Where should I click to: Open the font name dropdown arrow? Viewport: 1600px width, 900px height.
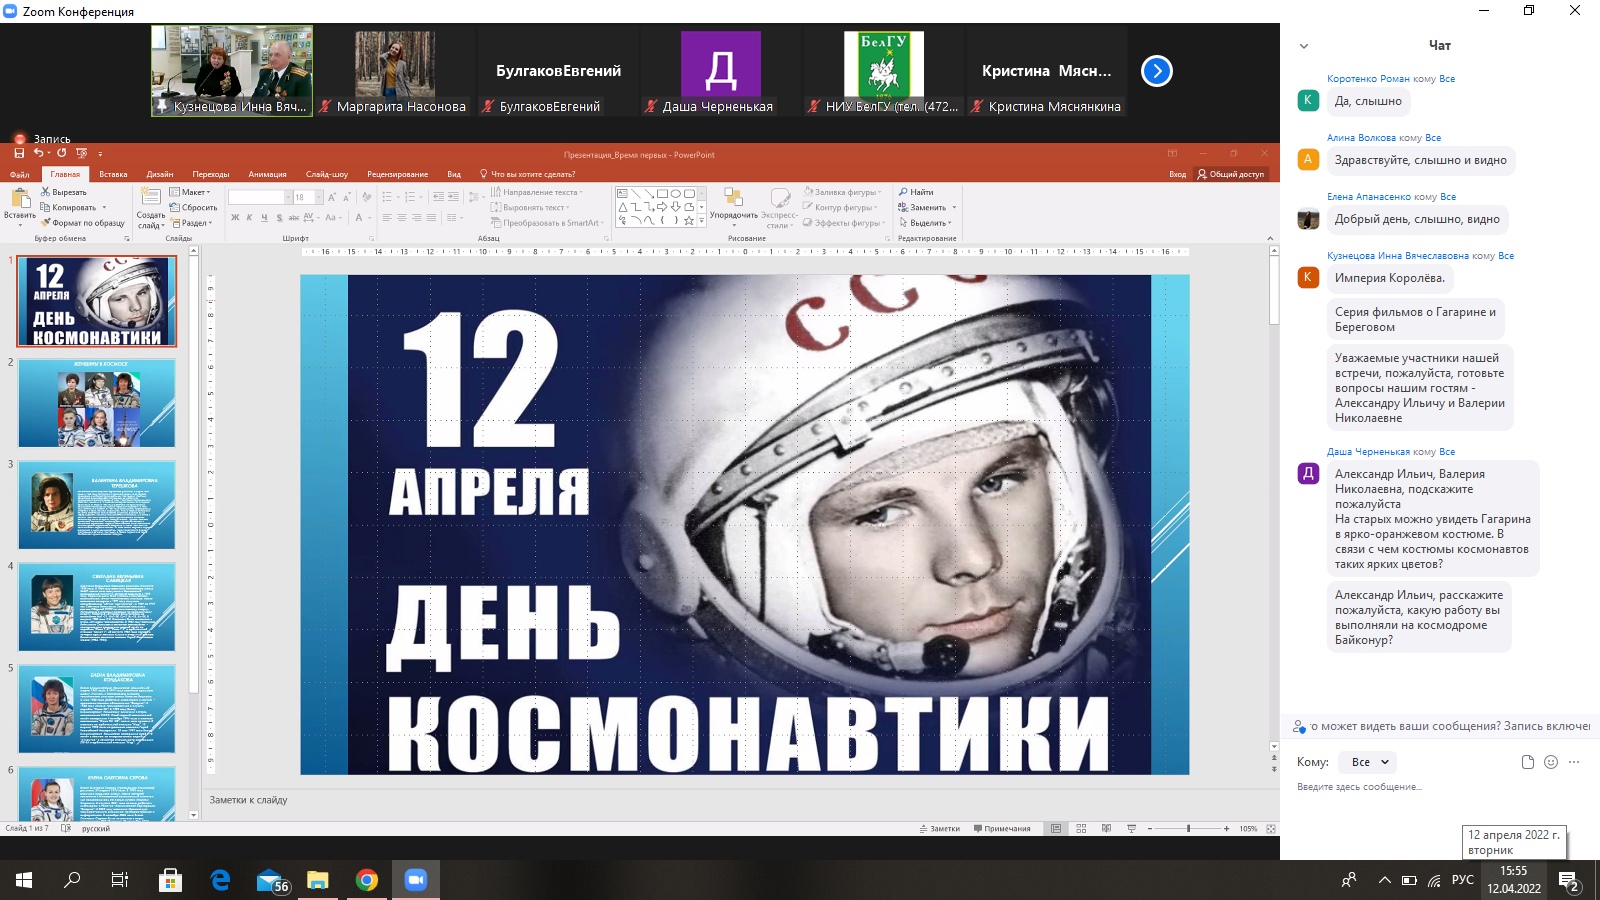coord(288,197)
